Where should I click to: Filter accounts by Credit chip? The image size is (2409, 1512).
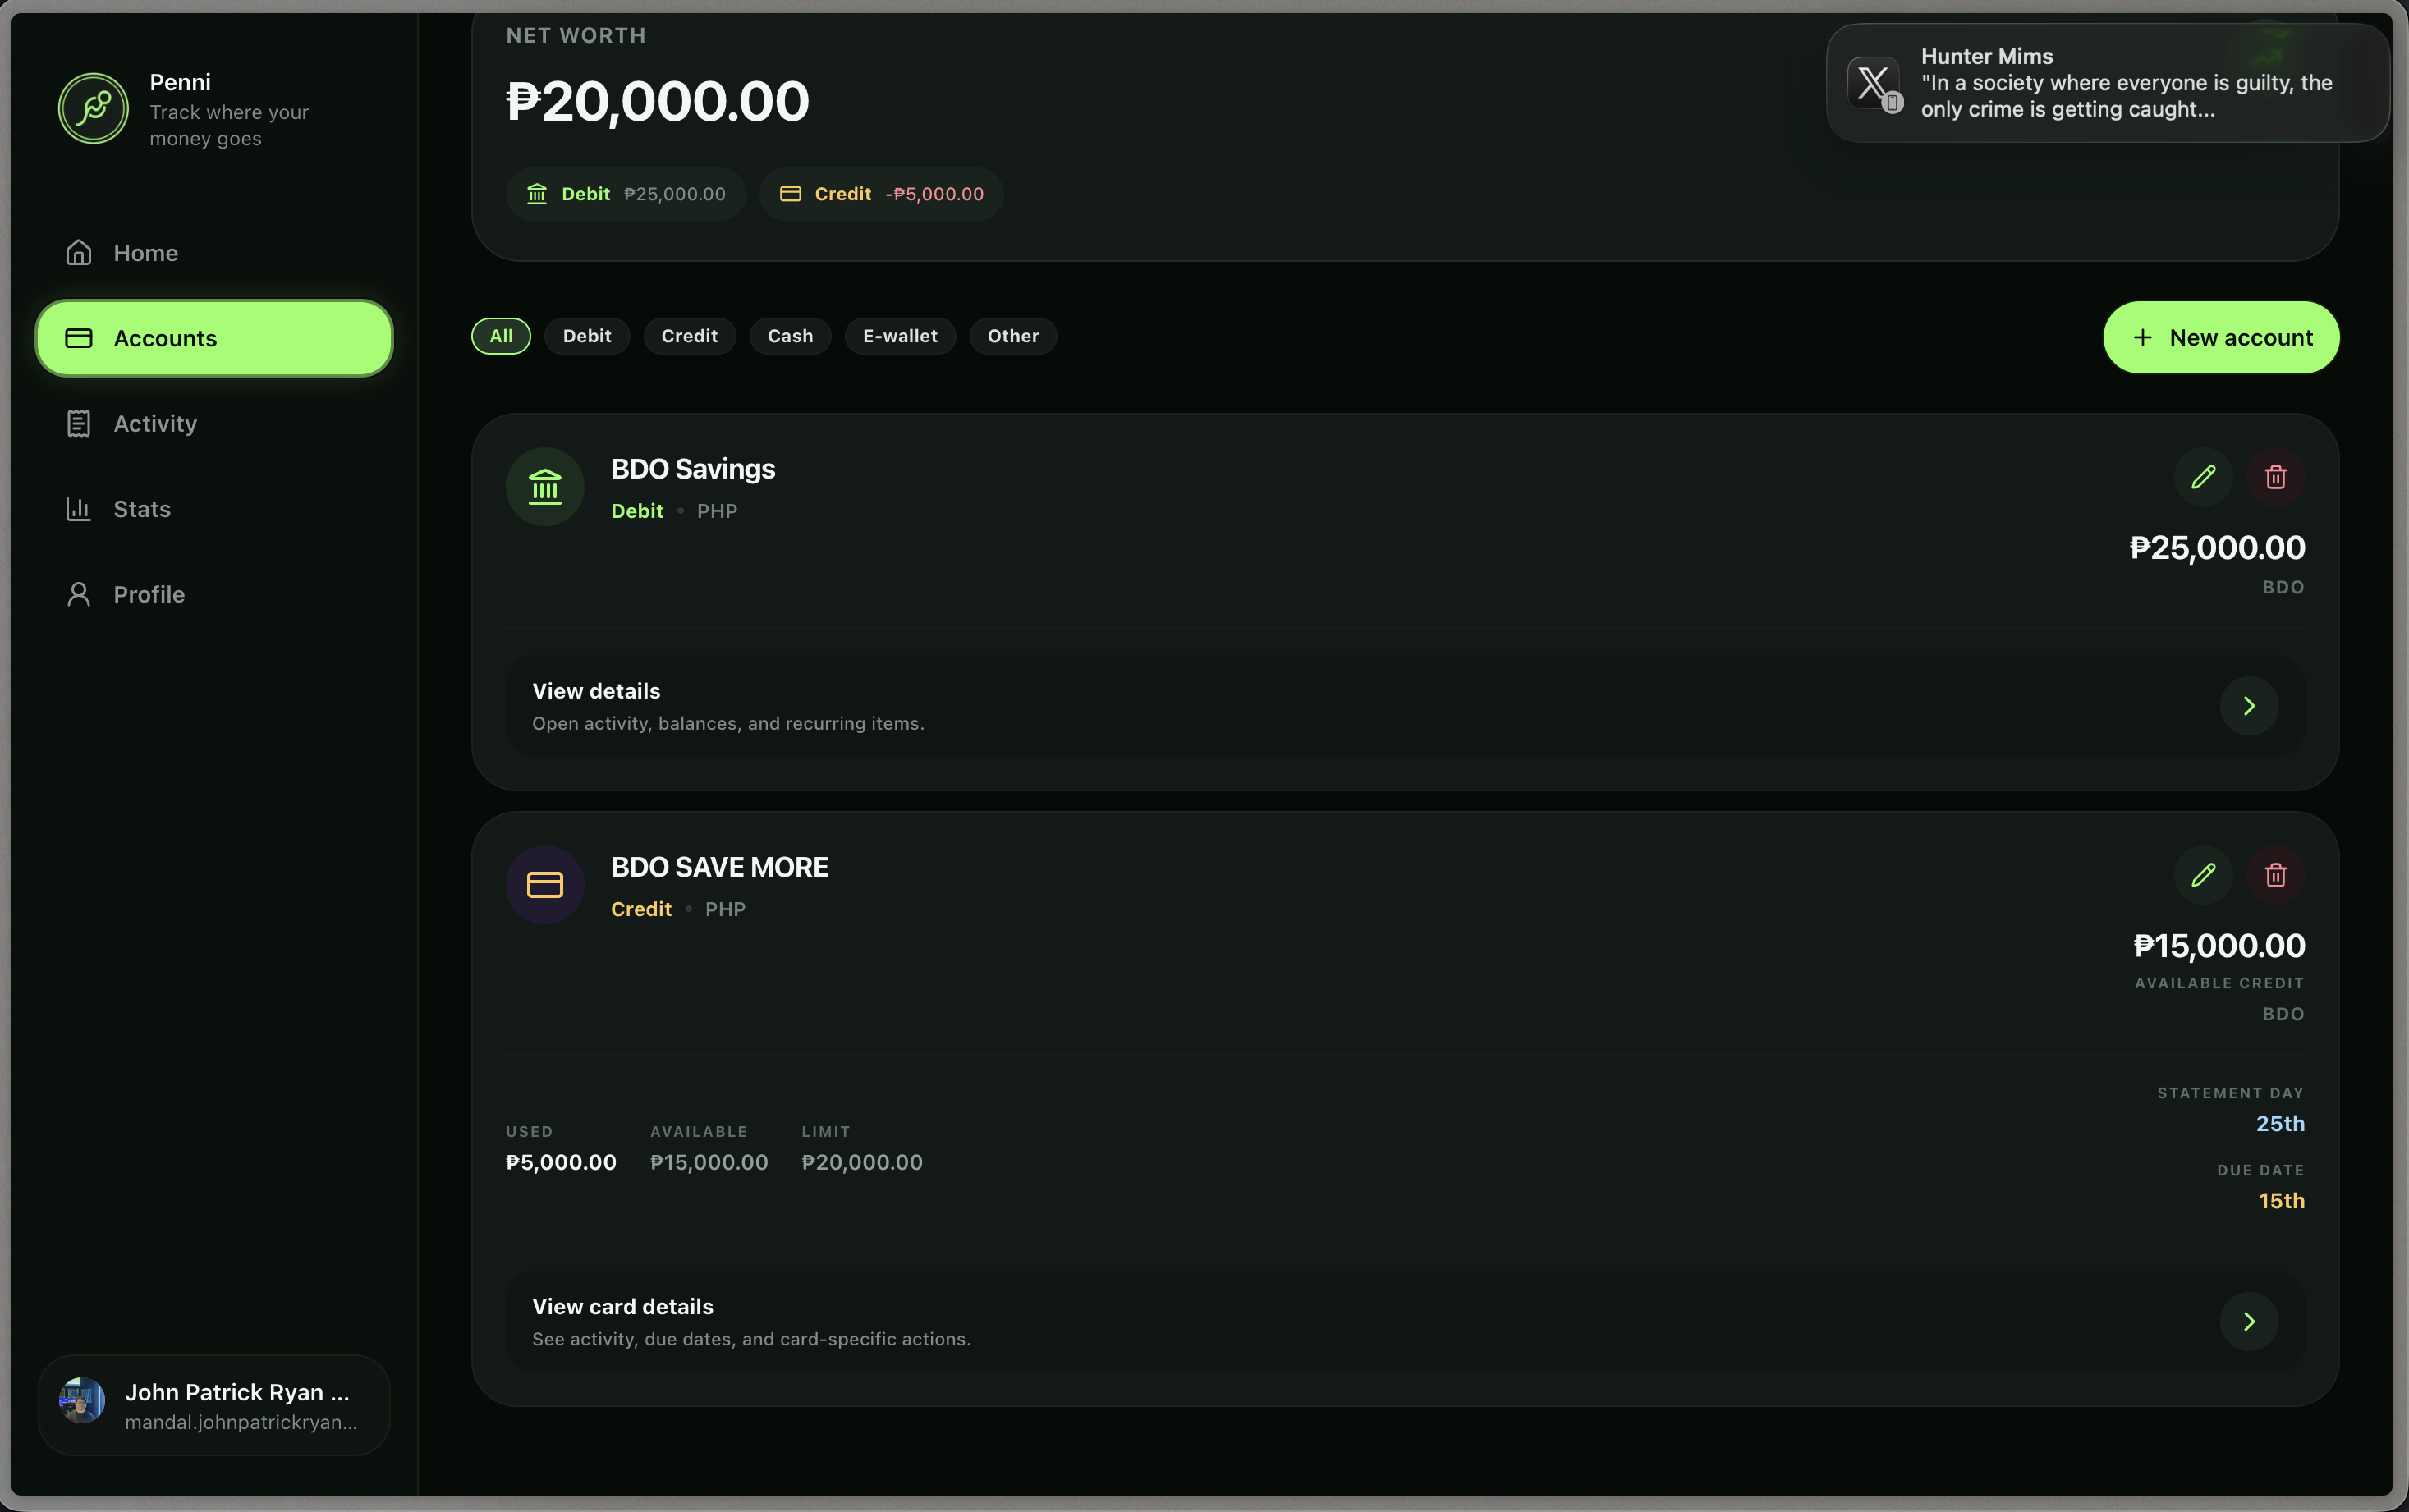tap(689, 336)
